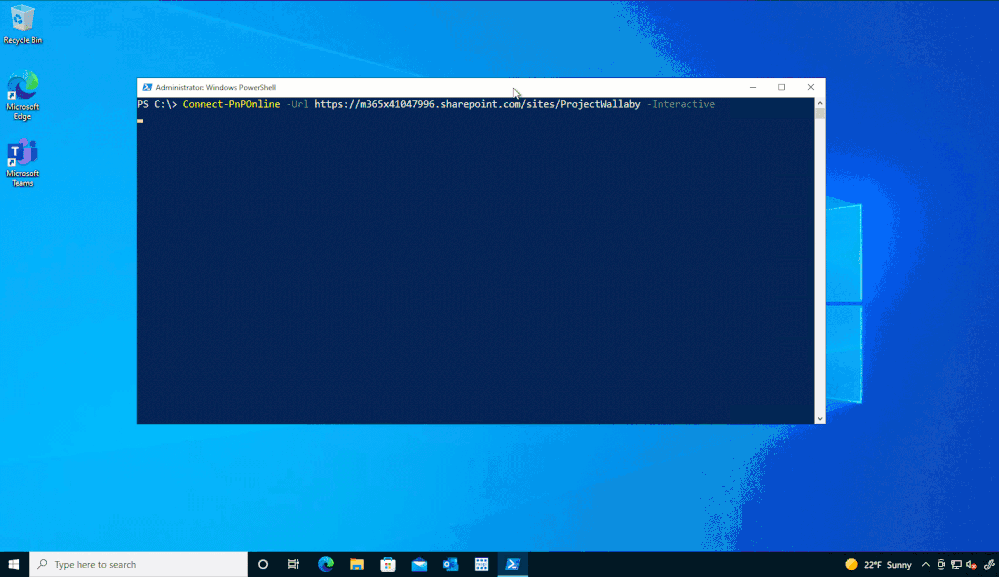
Task: Click the pen/link tray icon
Action: pos(989,564)
